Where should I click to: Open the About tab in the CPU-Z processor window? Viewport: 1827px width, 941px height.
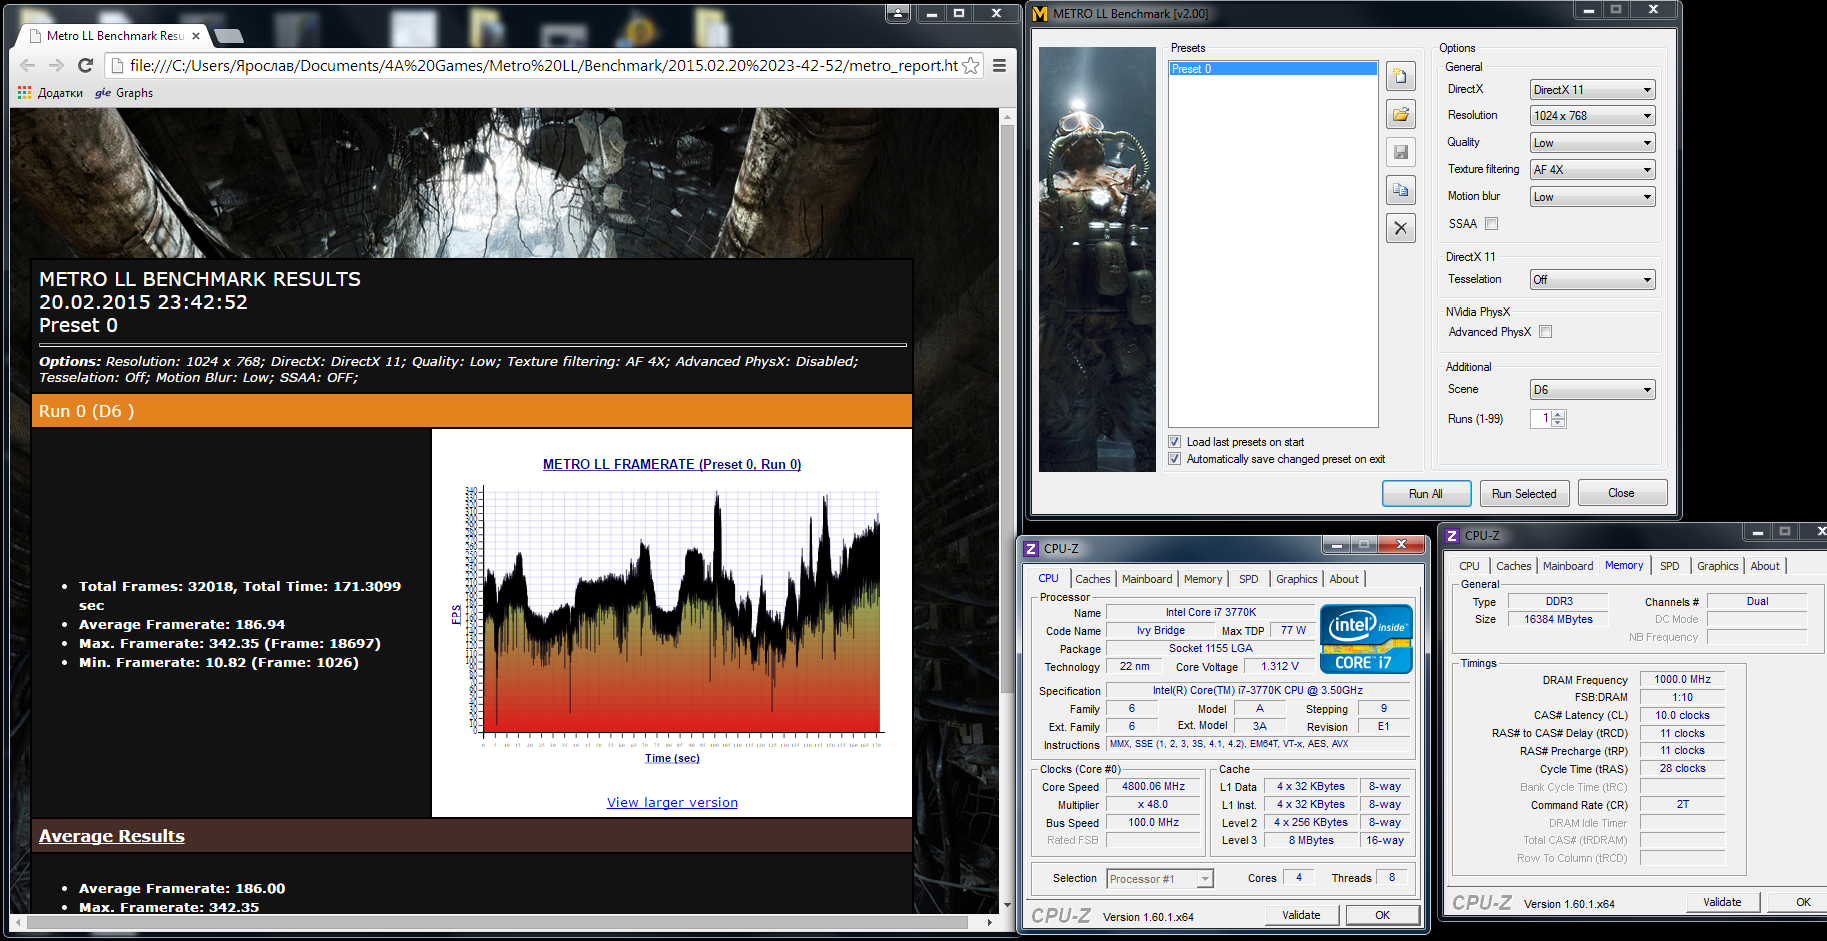tap(1344, 579)
